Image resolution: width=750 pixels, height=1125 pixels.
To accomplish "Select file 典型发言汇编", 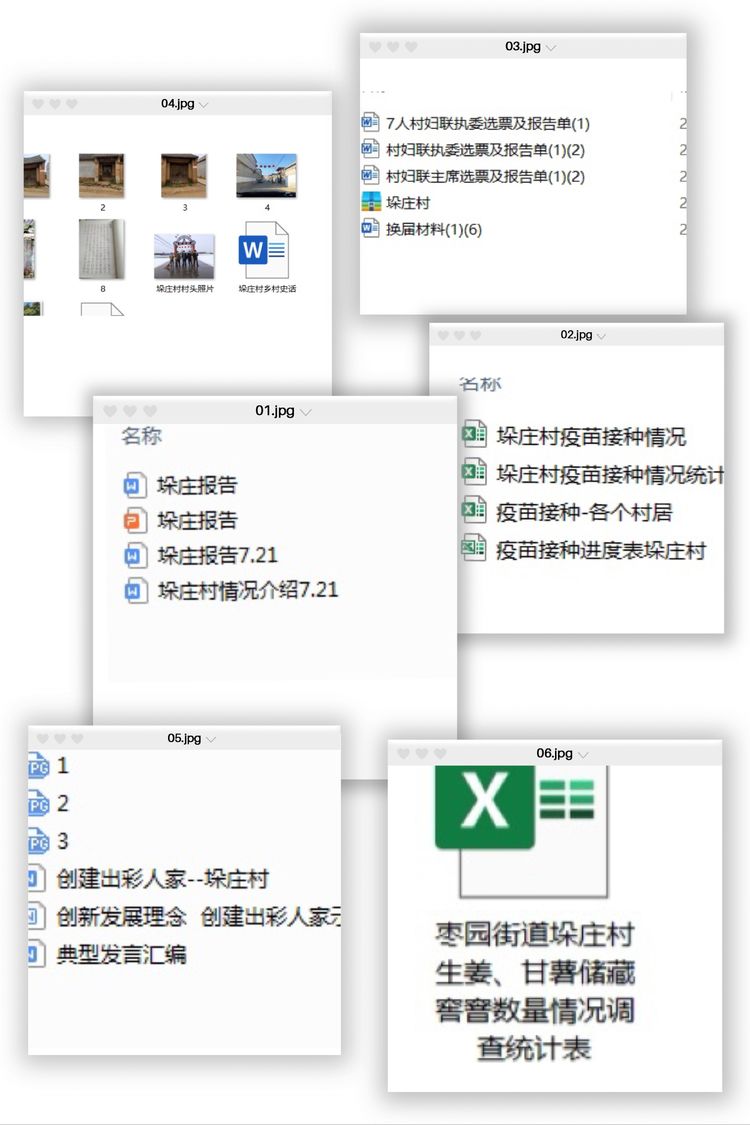I will pyautogui.click(x=121, y=954).
